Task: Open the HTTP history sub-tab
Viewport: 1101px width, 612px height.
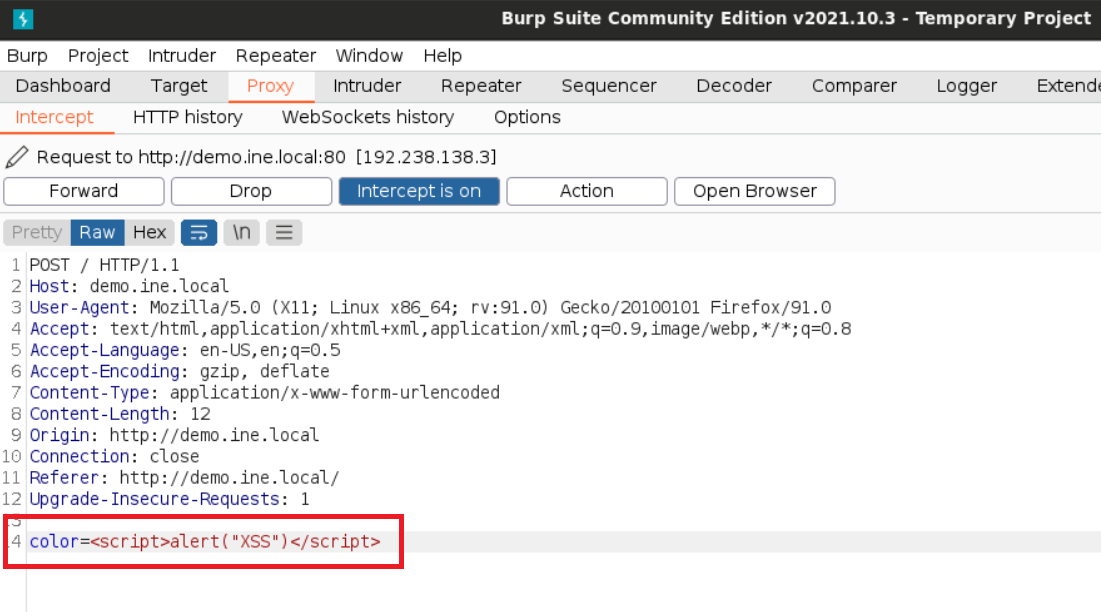Action: pos(187,117)
